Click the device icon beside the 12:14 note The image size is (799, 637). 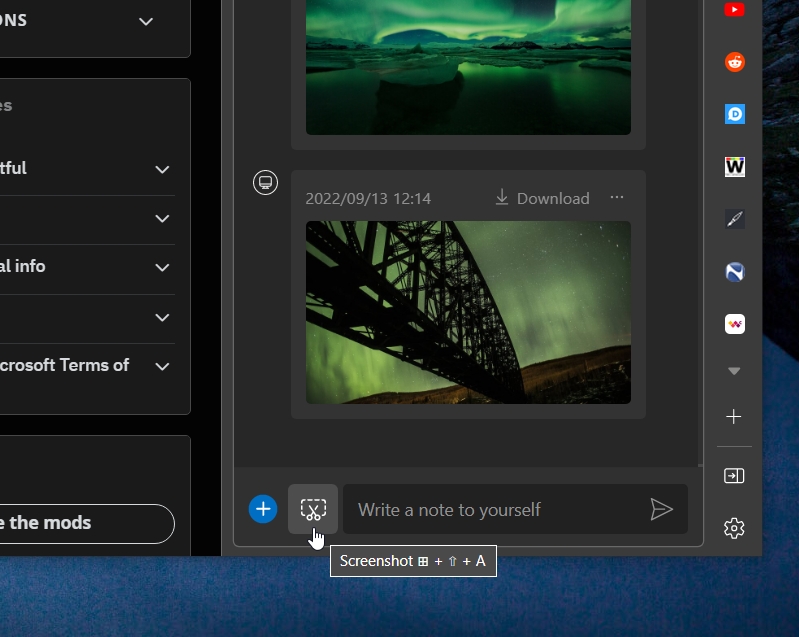265,182
